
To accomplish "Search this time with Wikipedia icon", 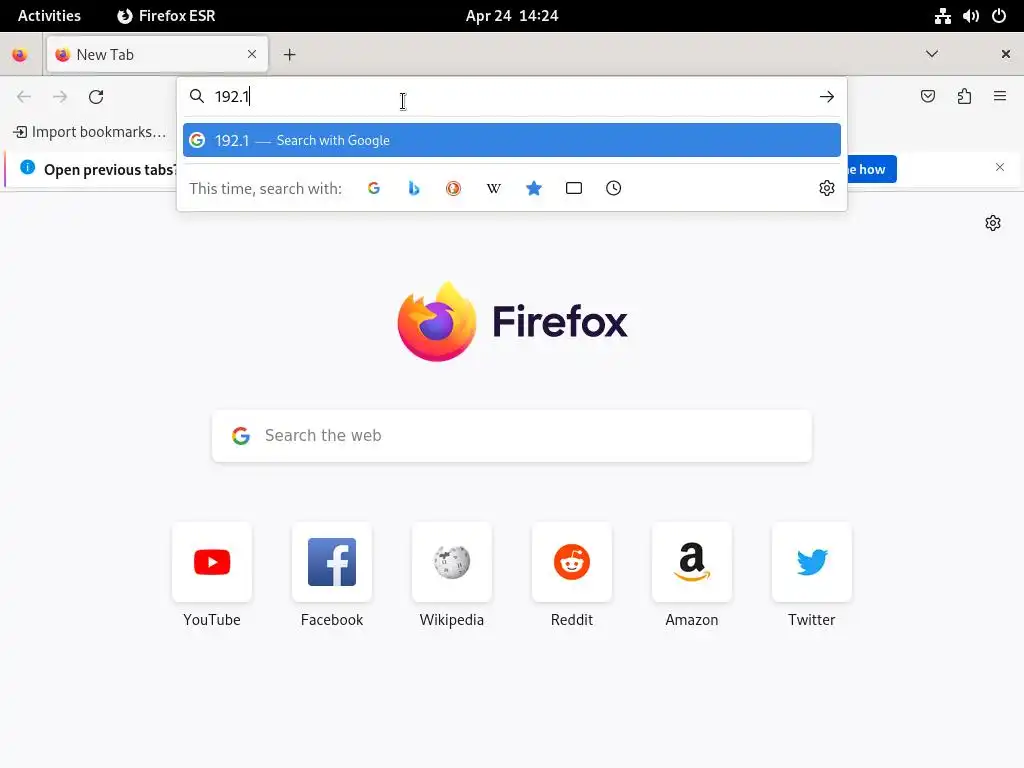I will click(494, 188).
